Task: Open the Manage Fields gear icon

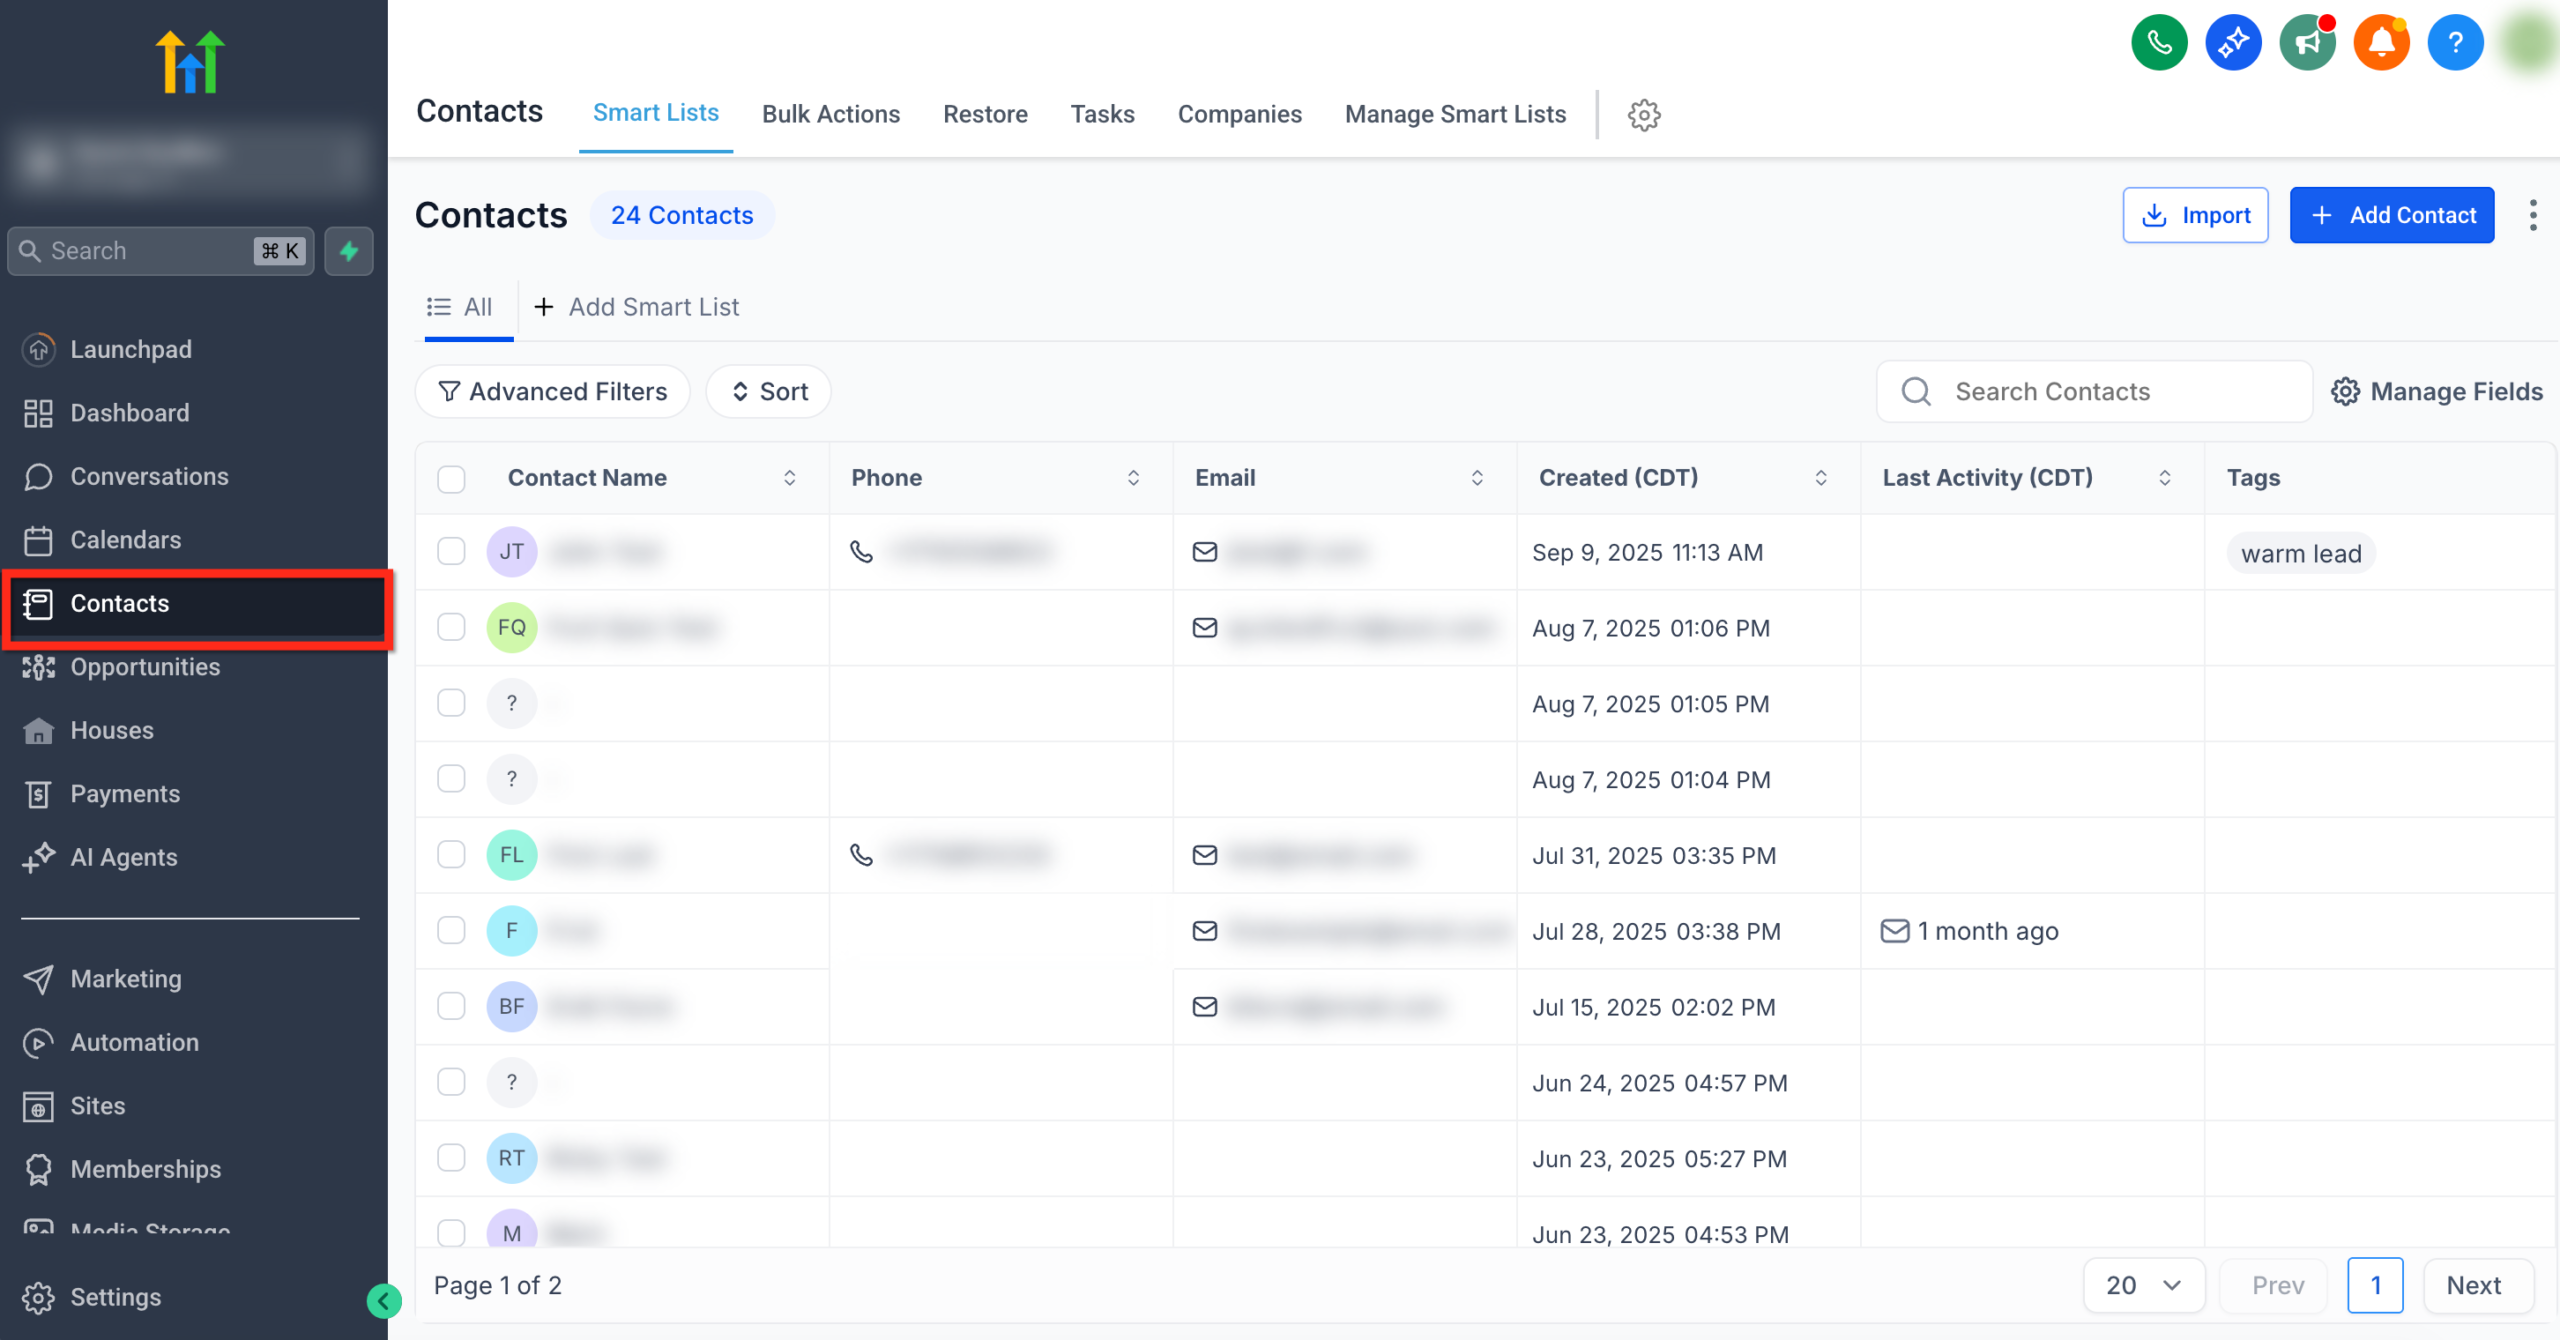Action: point(2346,391)
